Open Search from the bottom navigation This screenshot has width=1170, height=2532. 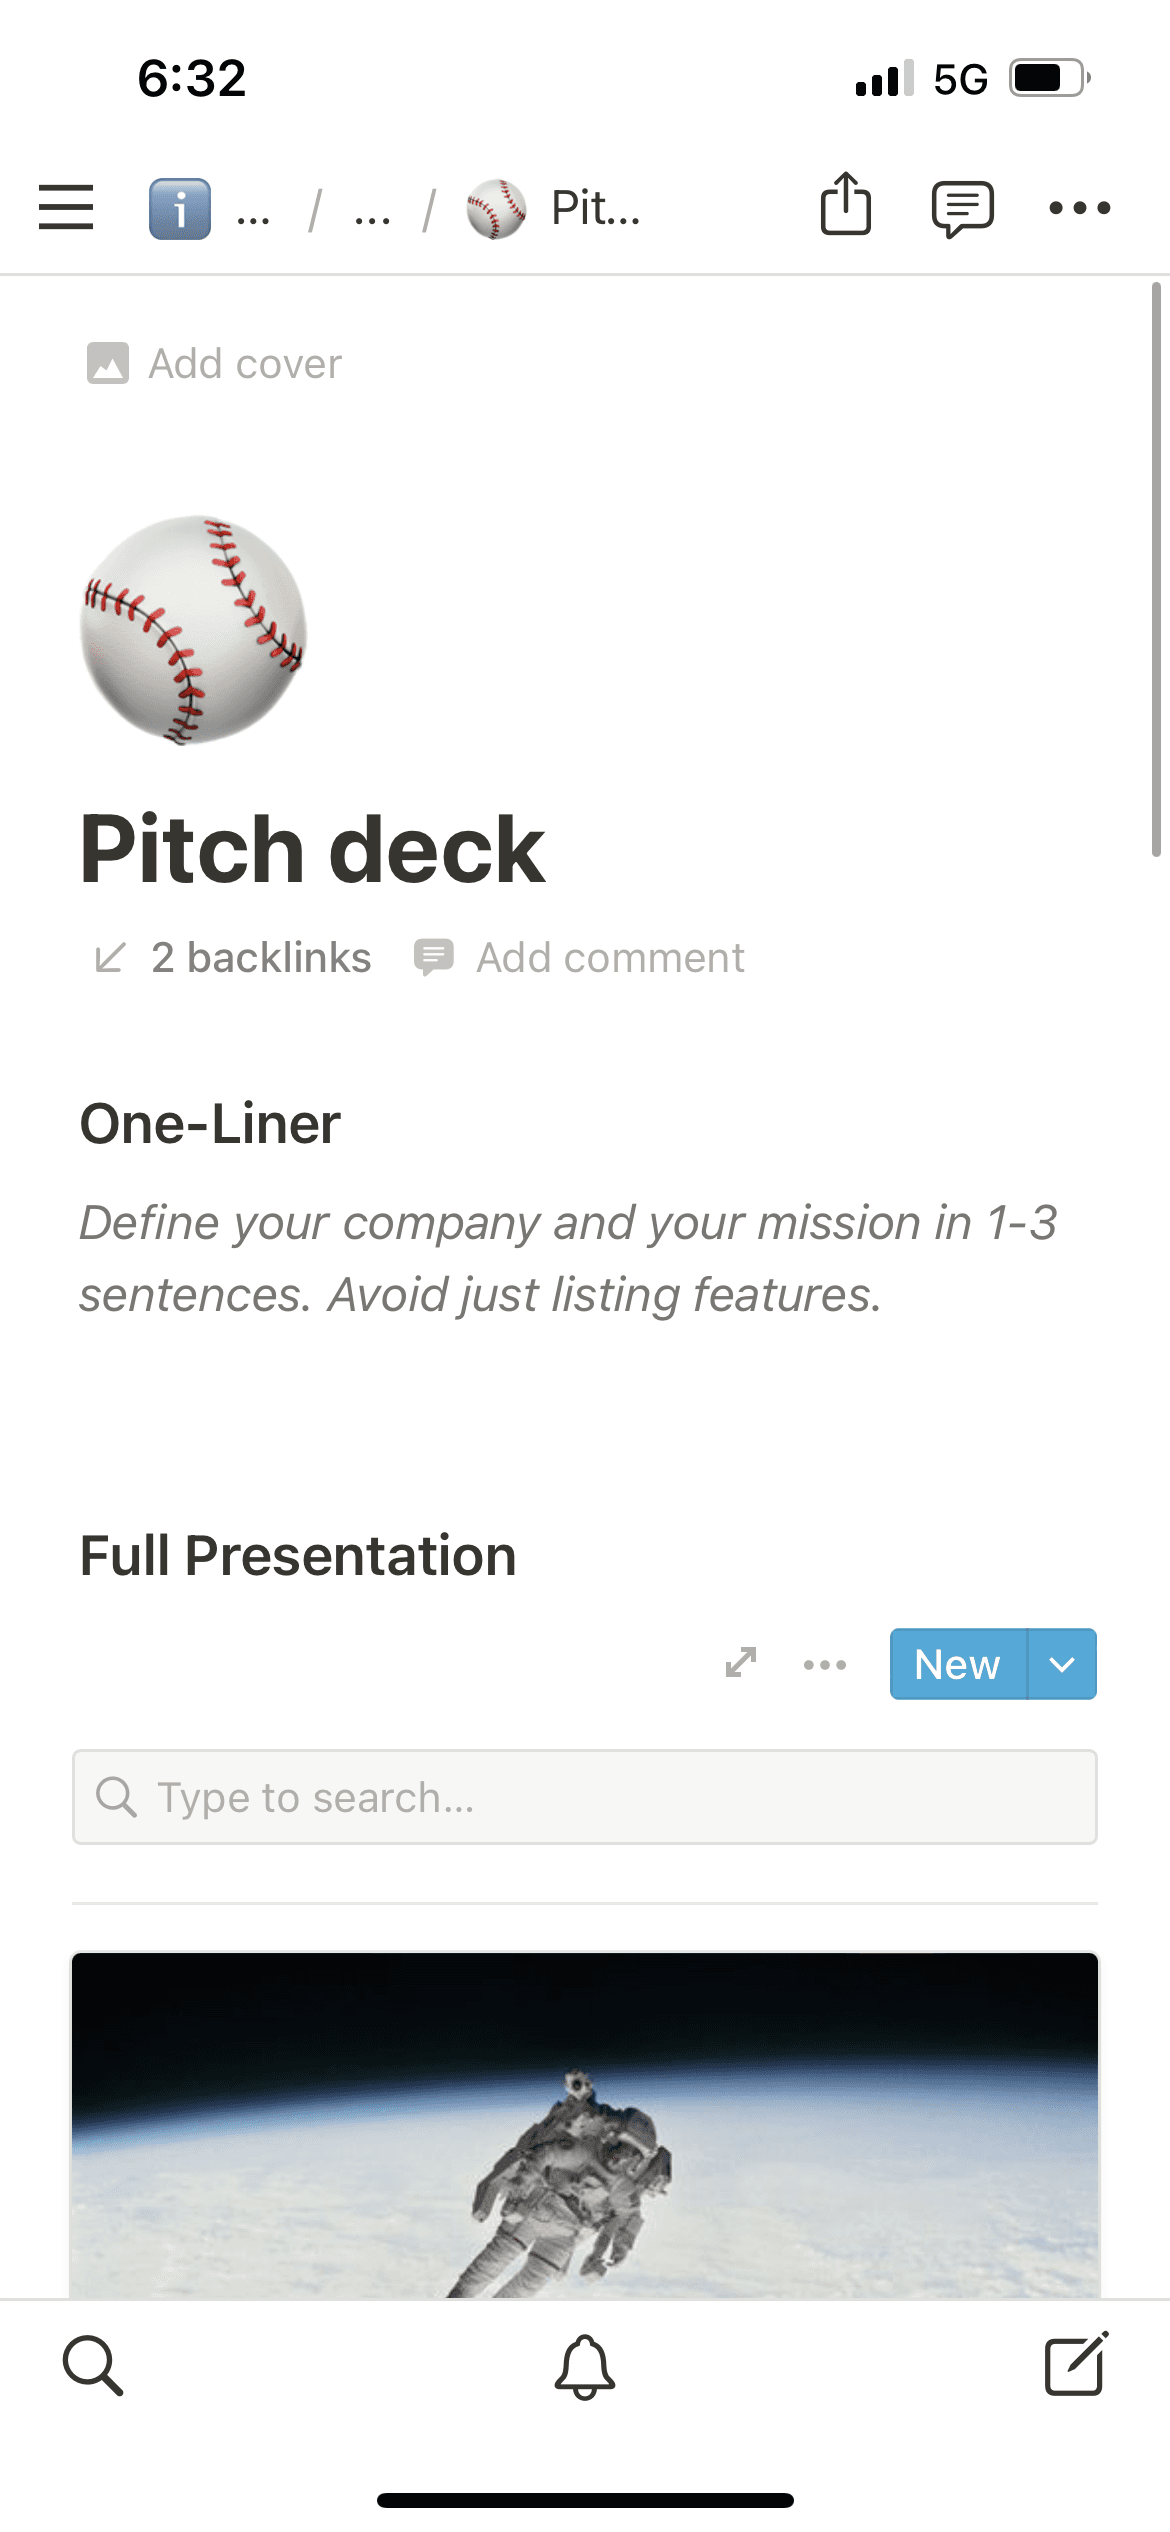pos(94,2365)
